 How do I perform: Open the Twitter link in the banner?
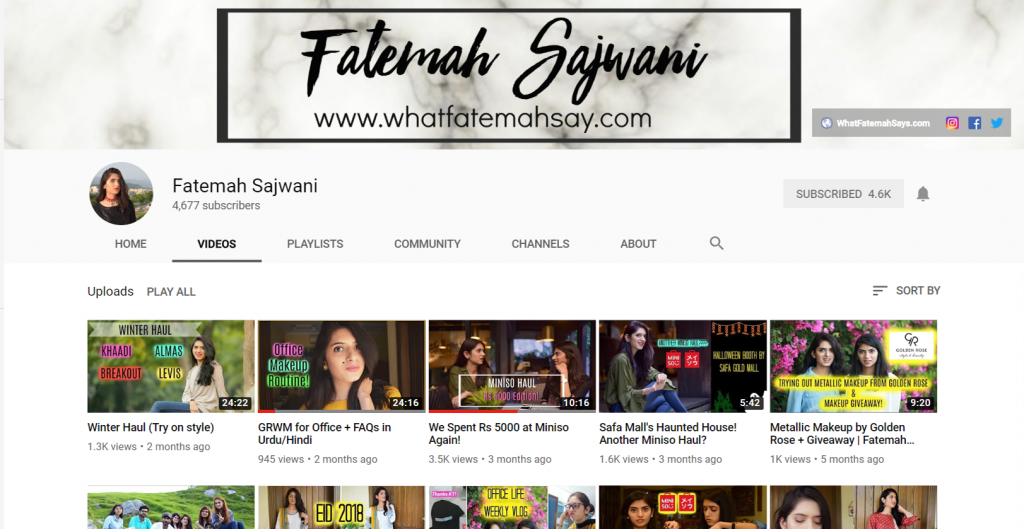point(997,123)
